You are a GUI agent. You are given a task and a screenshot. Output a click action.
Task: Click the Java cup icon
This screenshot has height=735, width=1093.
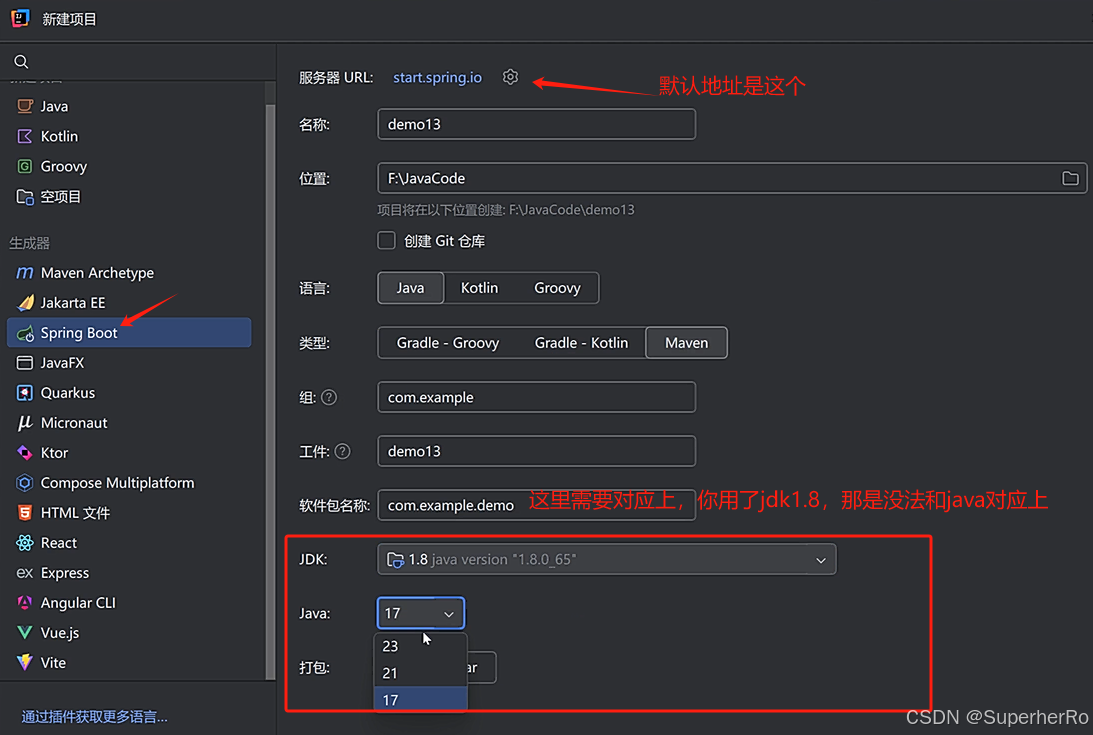point(25,106)
